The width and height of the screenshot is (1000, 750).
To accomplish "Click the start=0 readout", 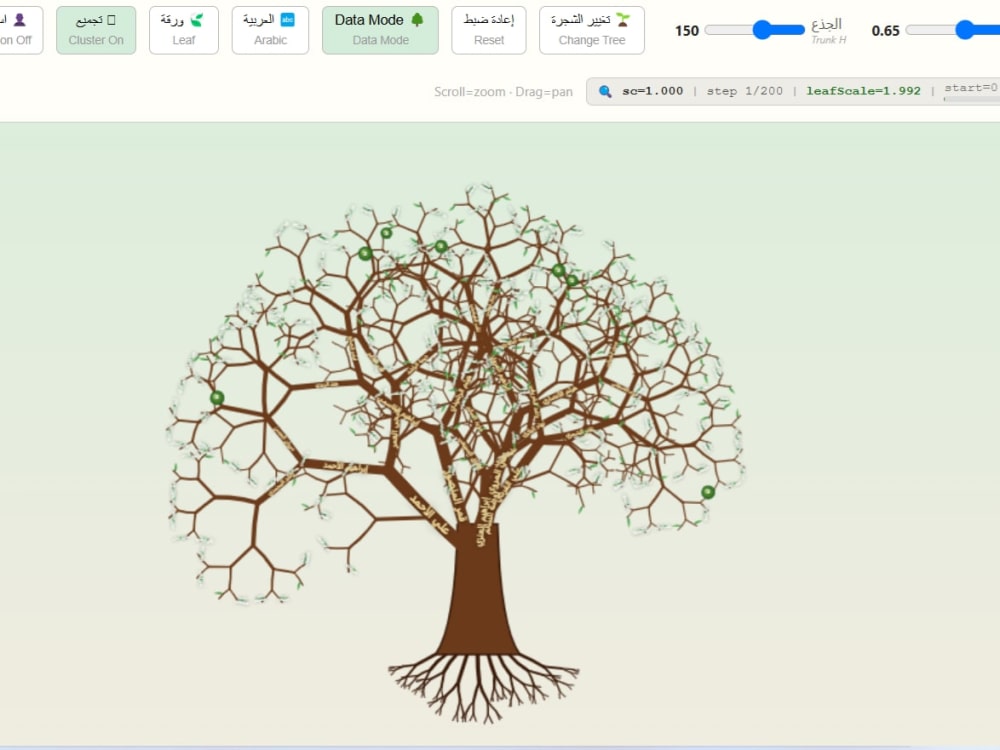I will 971,88.
